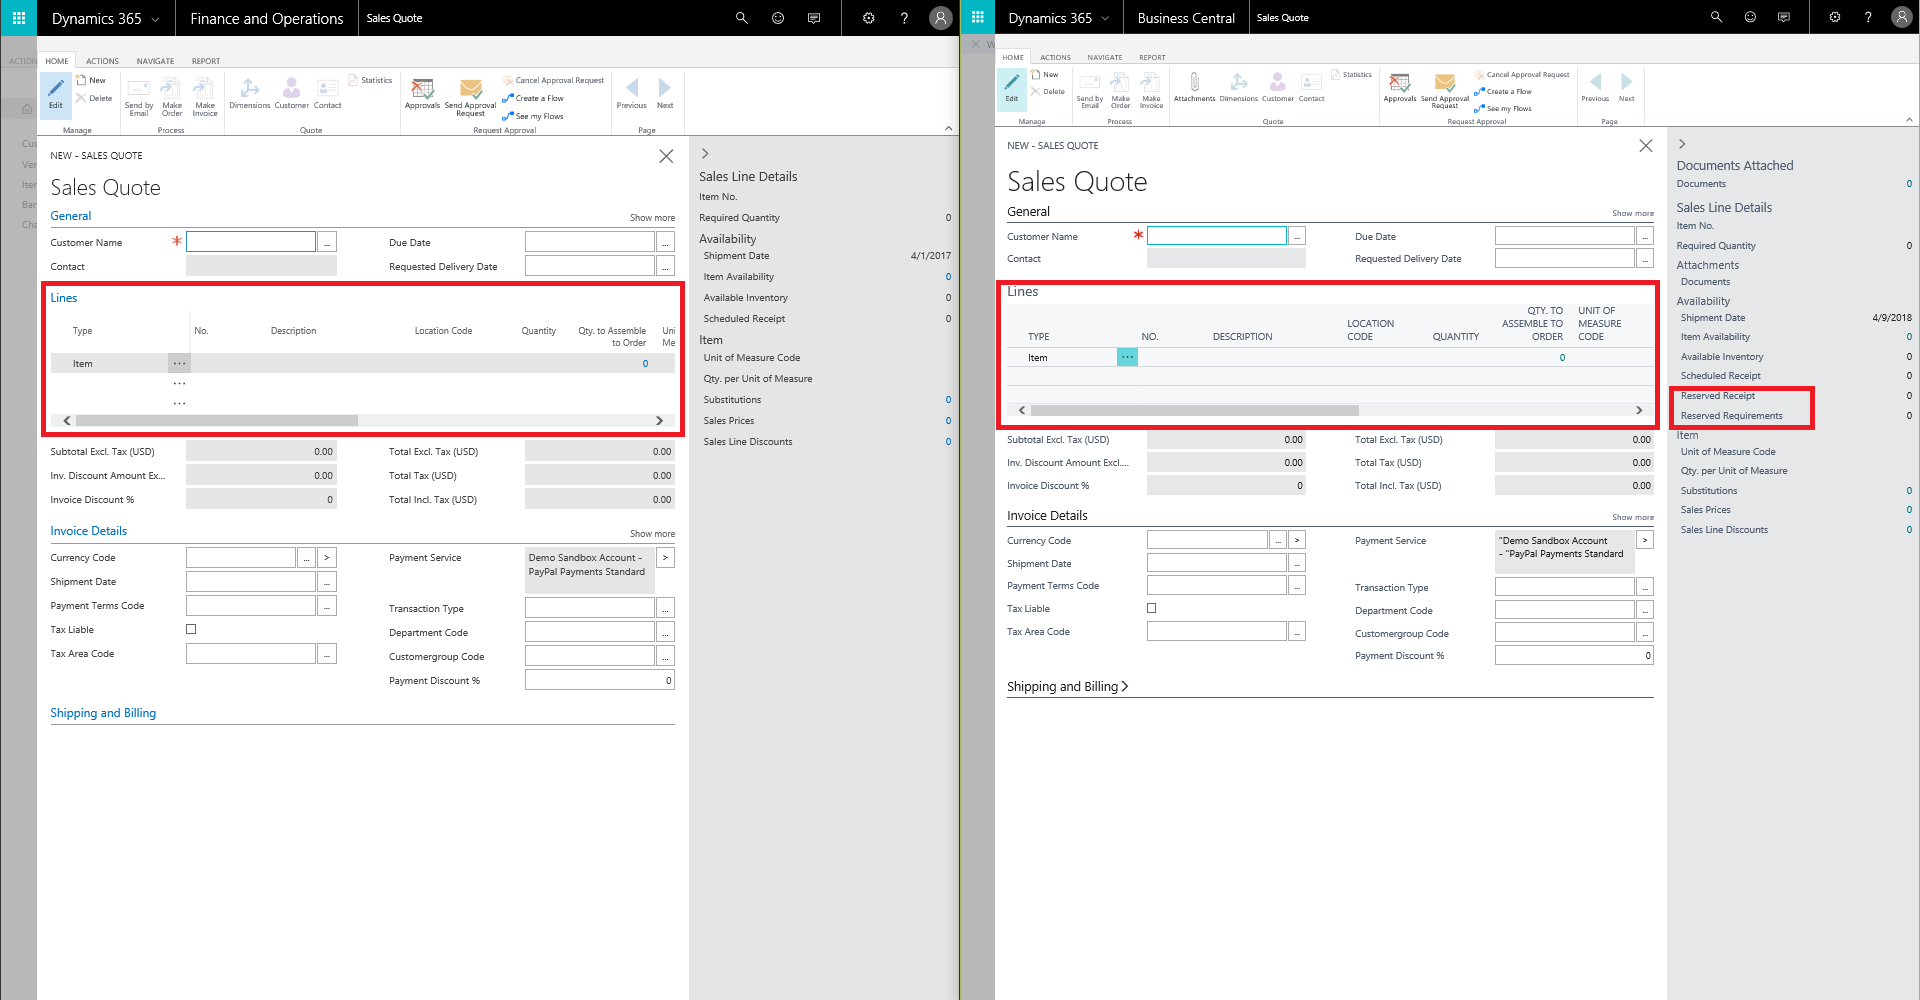
Task: Click See my Flows in Finance and Operations ribbon
Action: 533,116
